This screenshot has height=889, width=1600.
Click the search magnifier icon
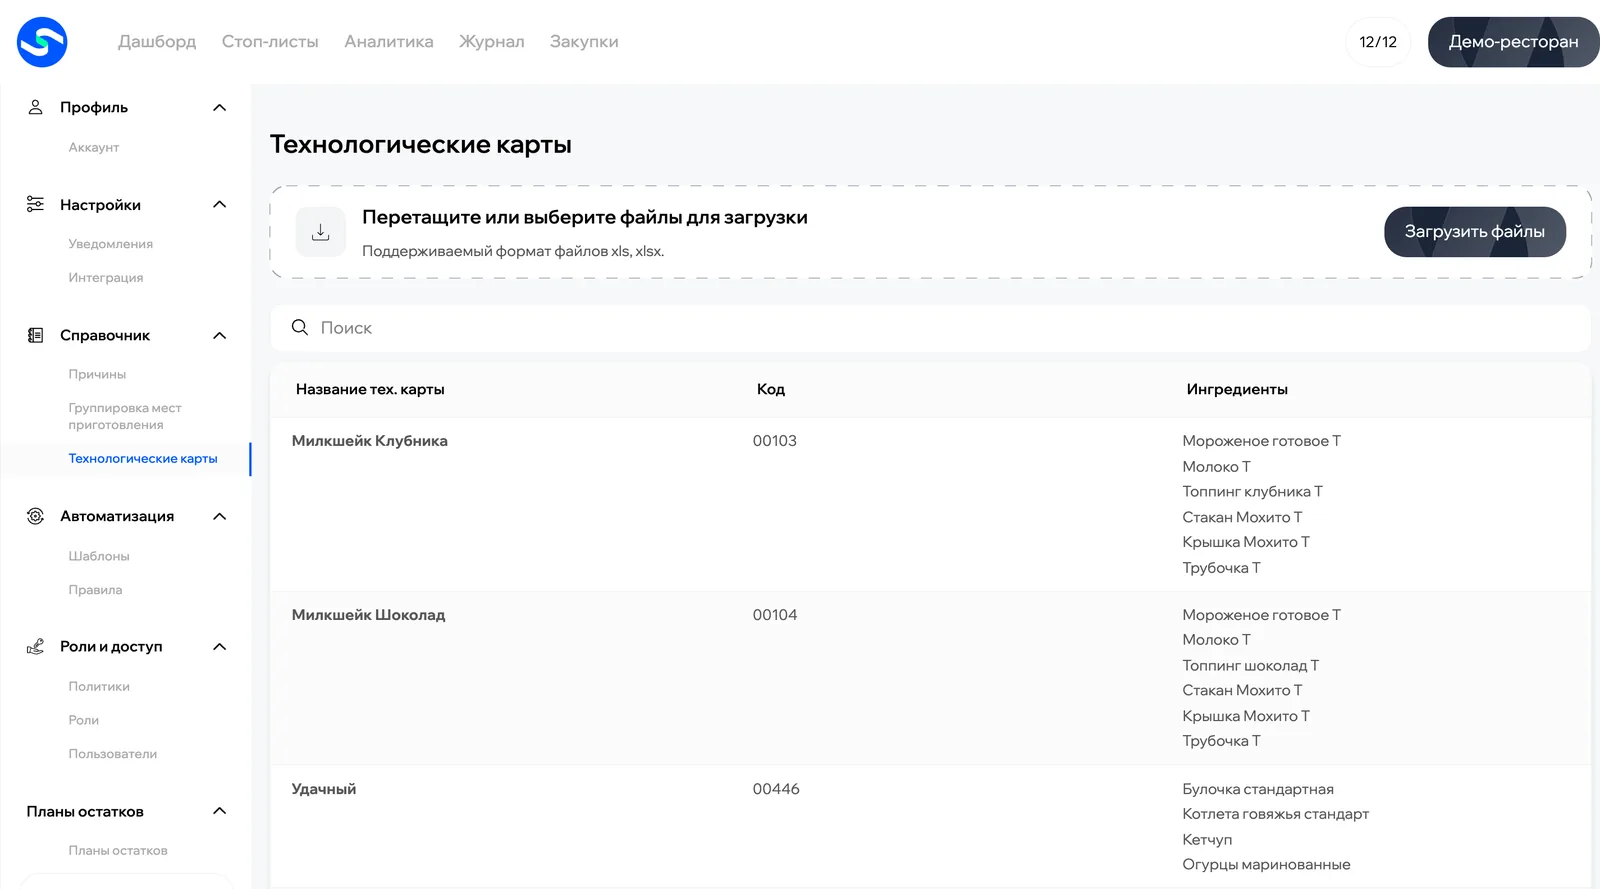coord(299,327)
